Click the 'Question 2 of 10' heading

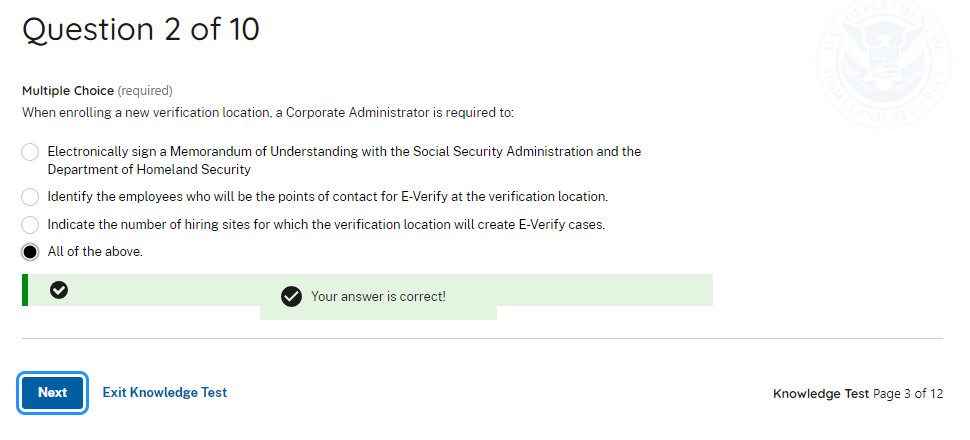click(141, 30)
